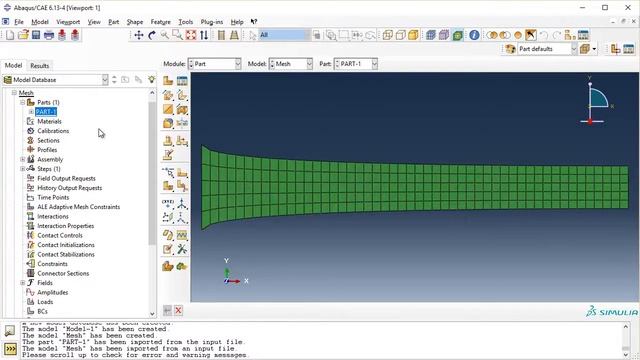Expand the Fields tree node
The width and height of the screenshot is (640, 360).
pyautogui.click(x=23, y=283)
